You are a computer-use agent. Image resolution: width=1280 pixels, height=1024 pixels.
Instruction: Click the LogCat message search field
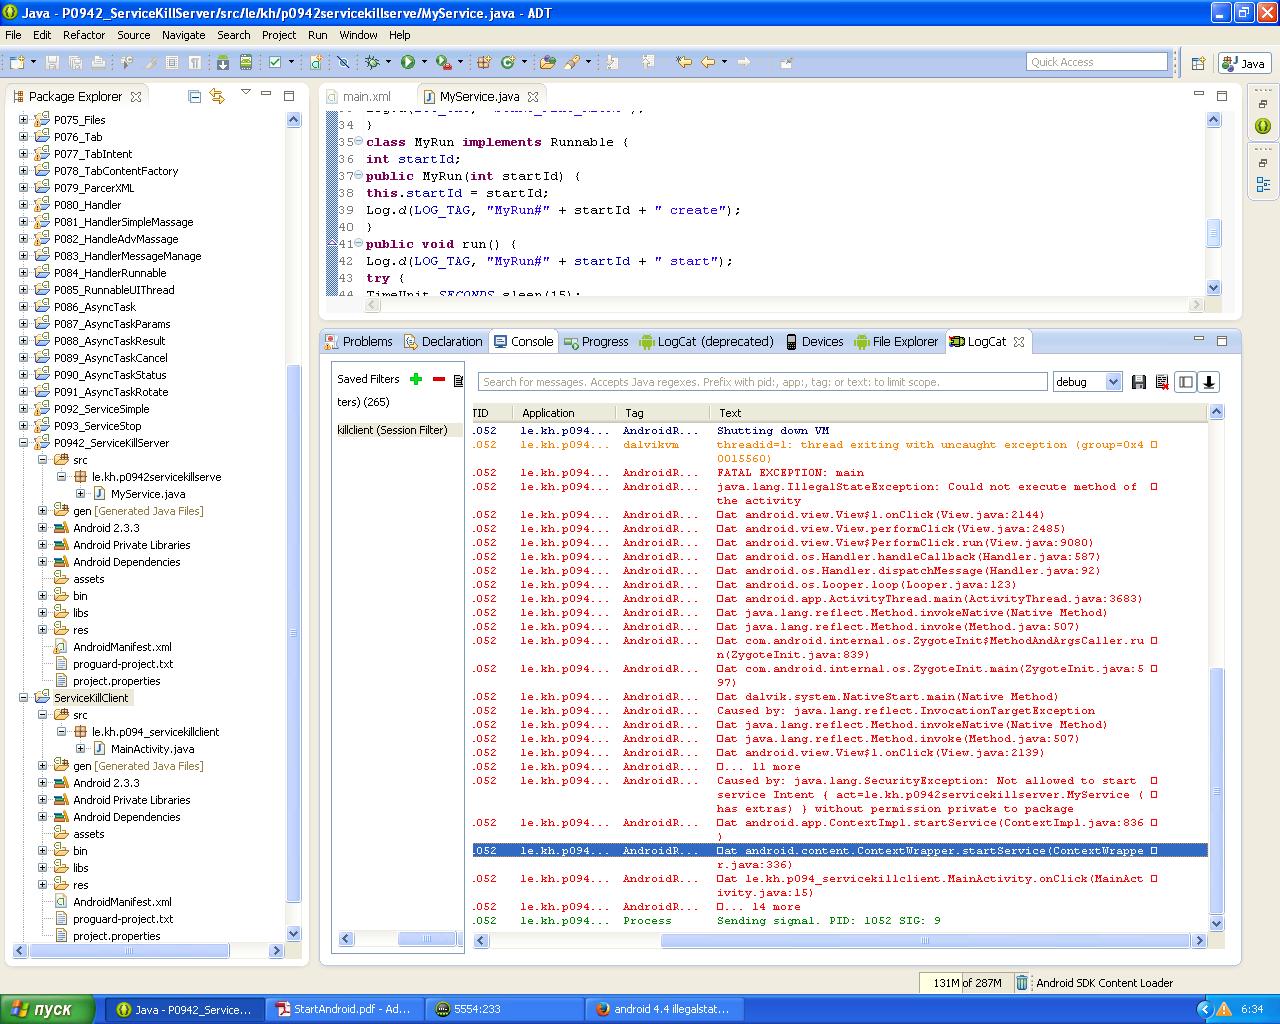click(763, 382)
